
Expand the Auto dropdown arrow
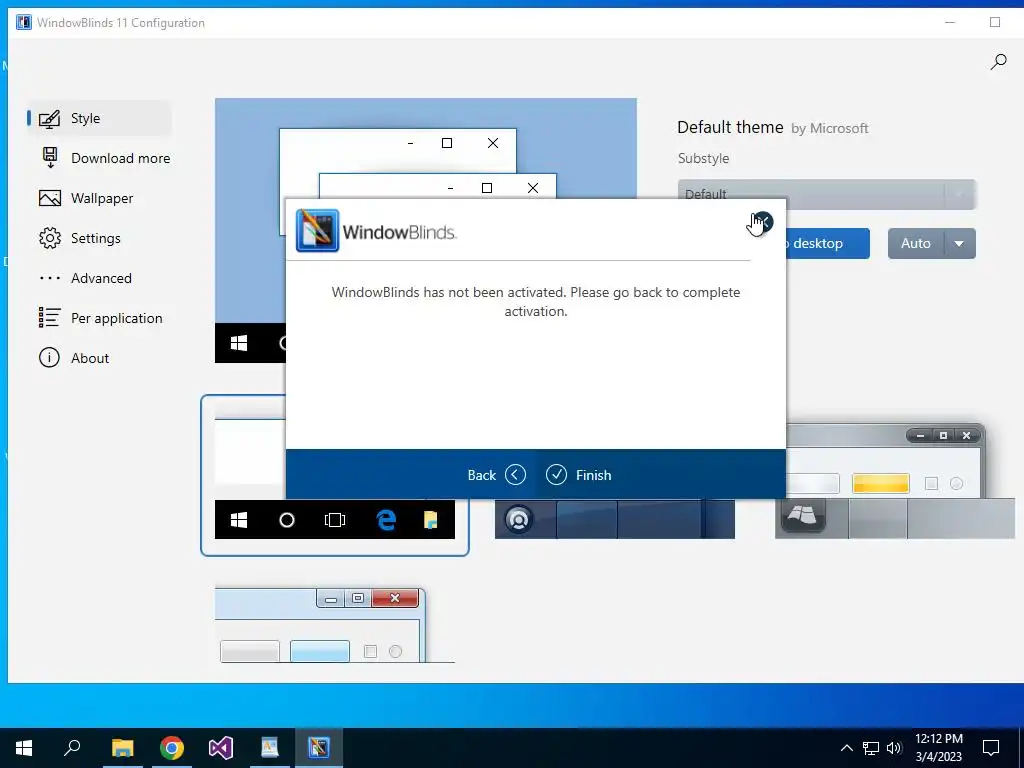pyautogui.click(x=959, y=244)
